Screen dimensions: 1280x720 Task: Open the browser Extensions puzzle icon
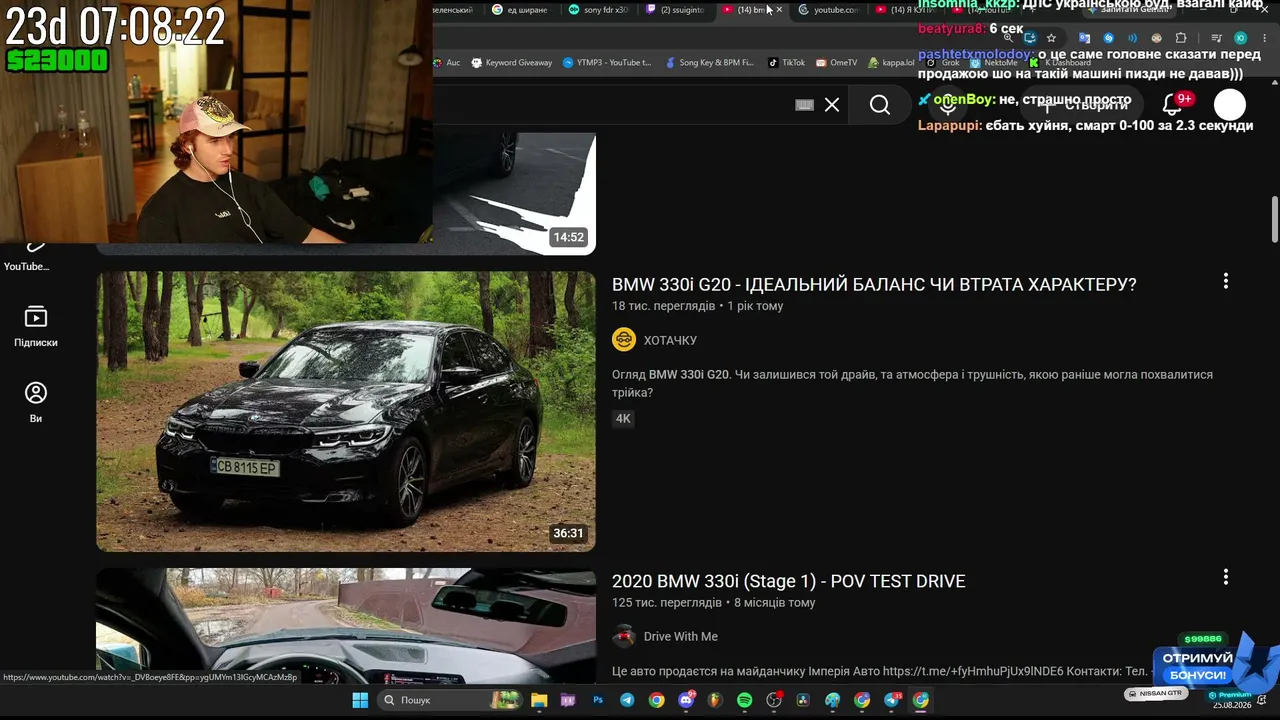1181,38
